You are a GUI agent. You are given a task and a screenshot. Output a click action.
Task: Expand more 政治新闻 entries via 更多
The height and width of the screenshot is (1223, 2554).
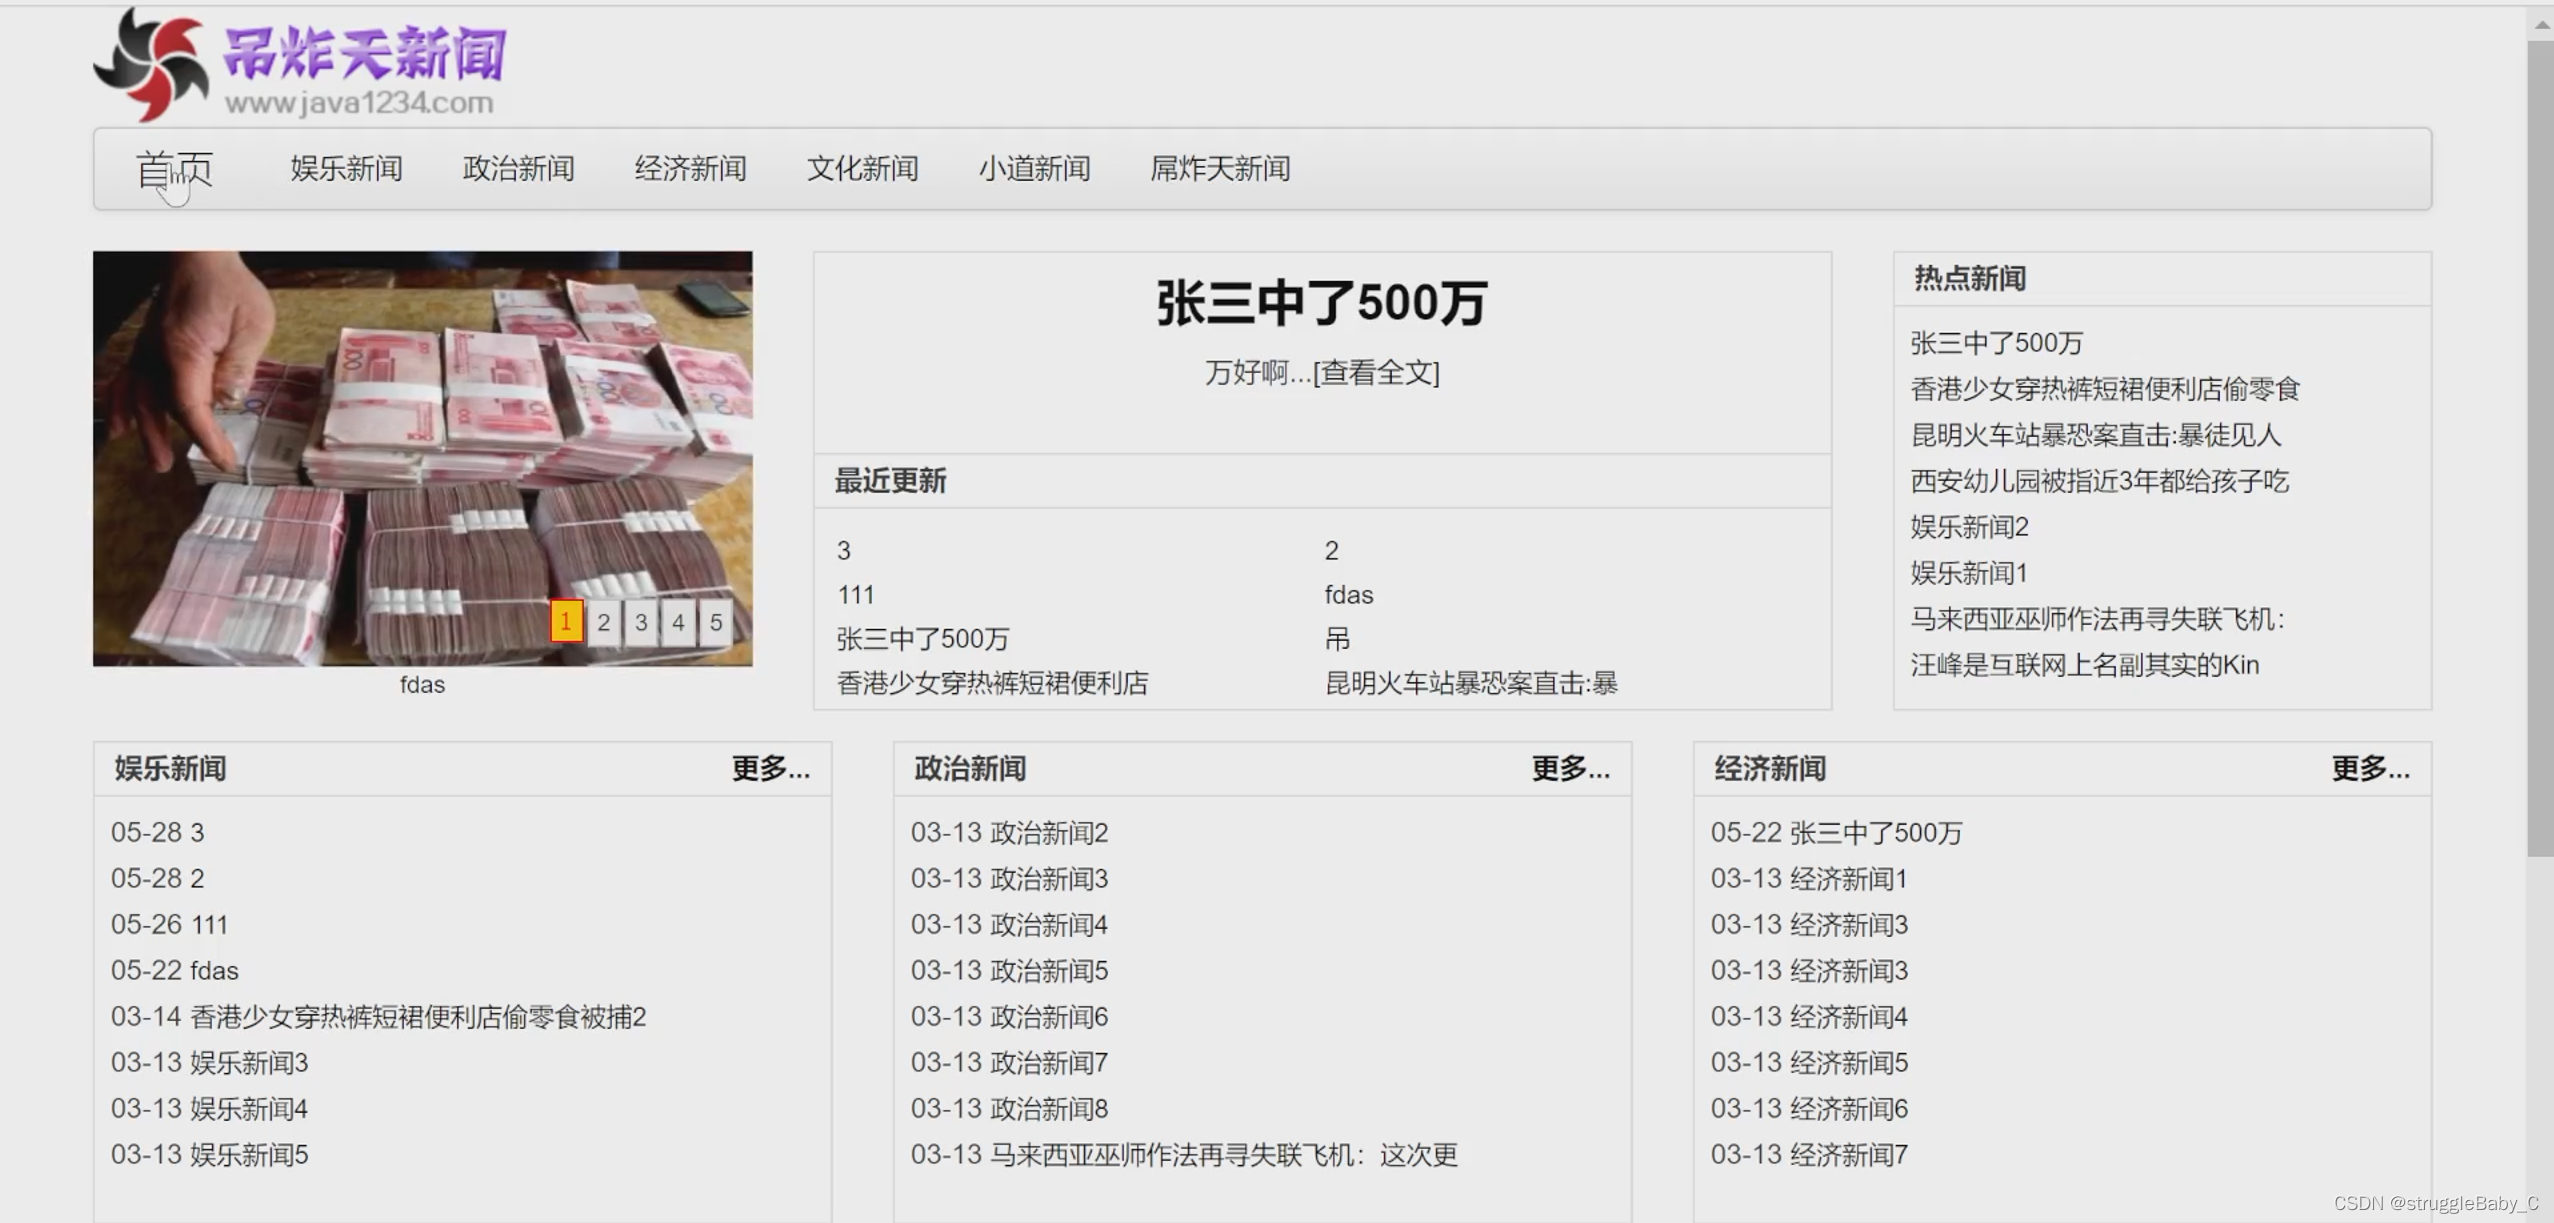click(x=1570, y=768)
